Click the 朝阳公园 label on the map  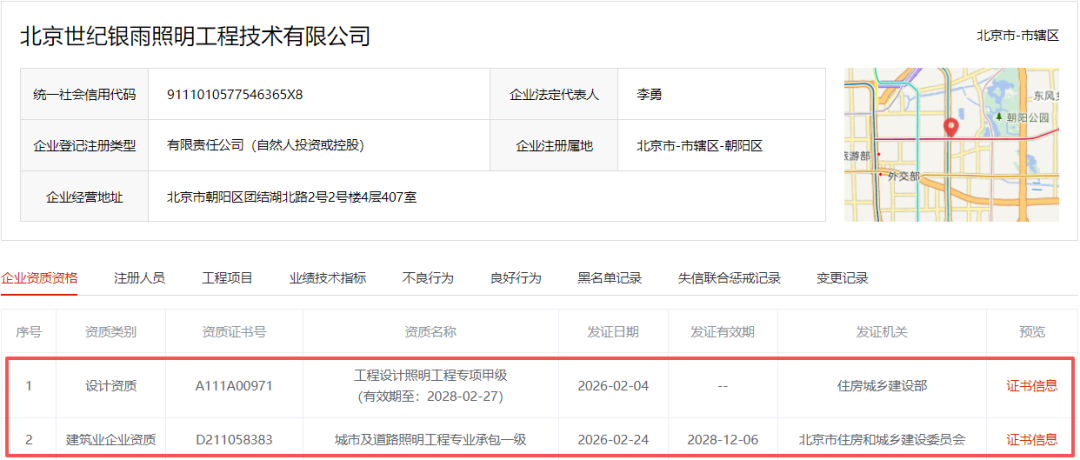click(1028, 118)
